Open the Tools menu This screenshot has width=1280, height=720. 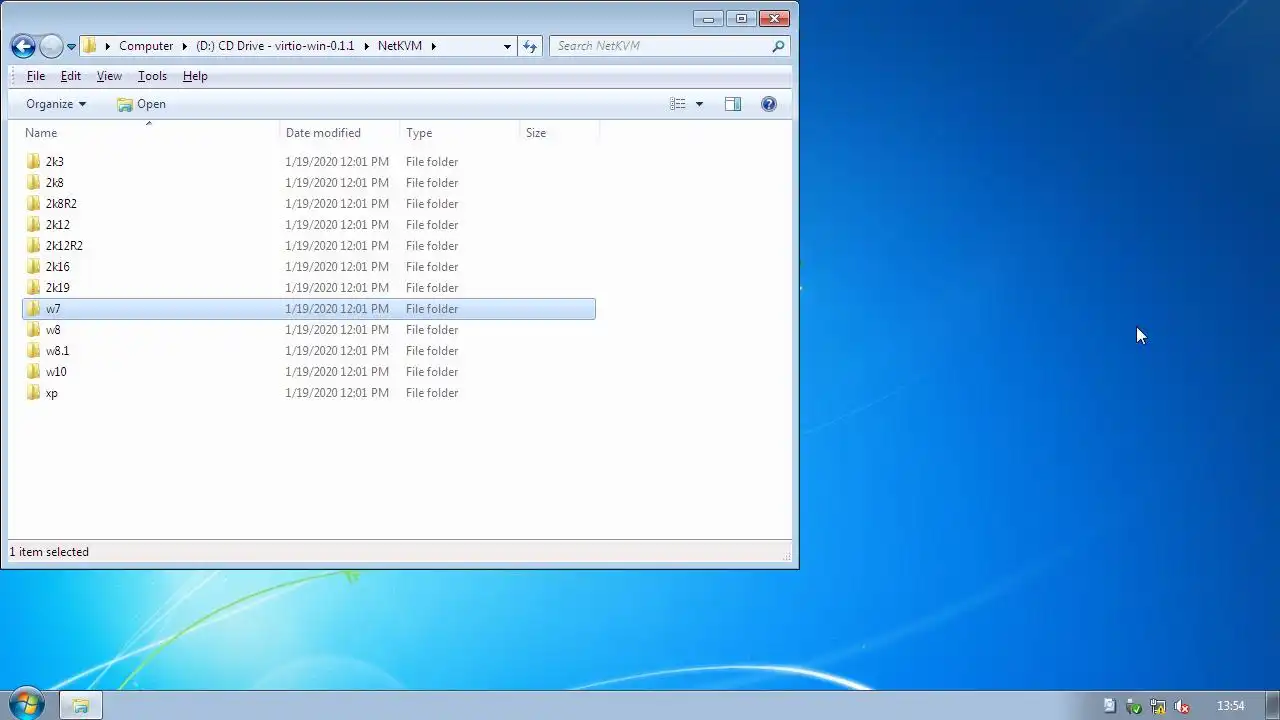coord(152,76)
